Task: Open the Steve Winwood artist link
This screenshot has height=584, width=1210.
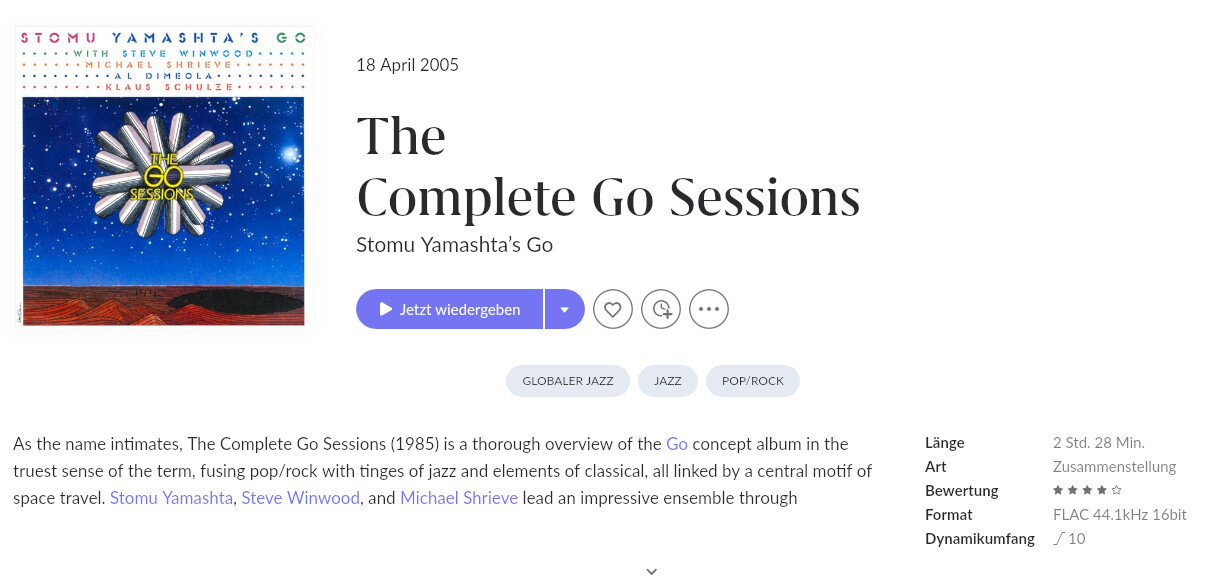Action: (x=300, y=498)
